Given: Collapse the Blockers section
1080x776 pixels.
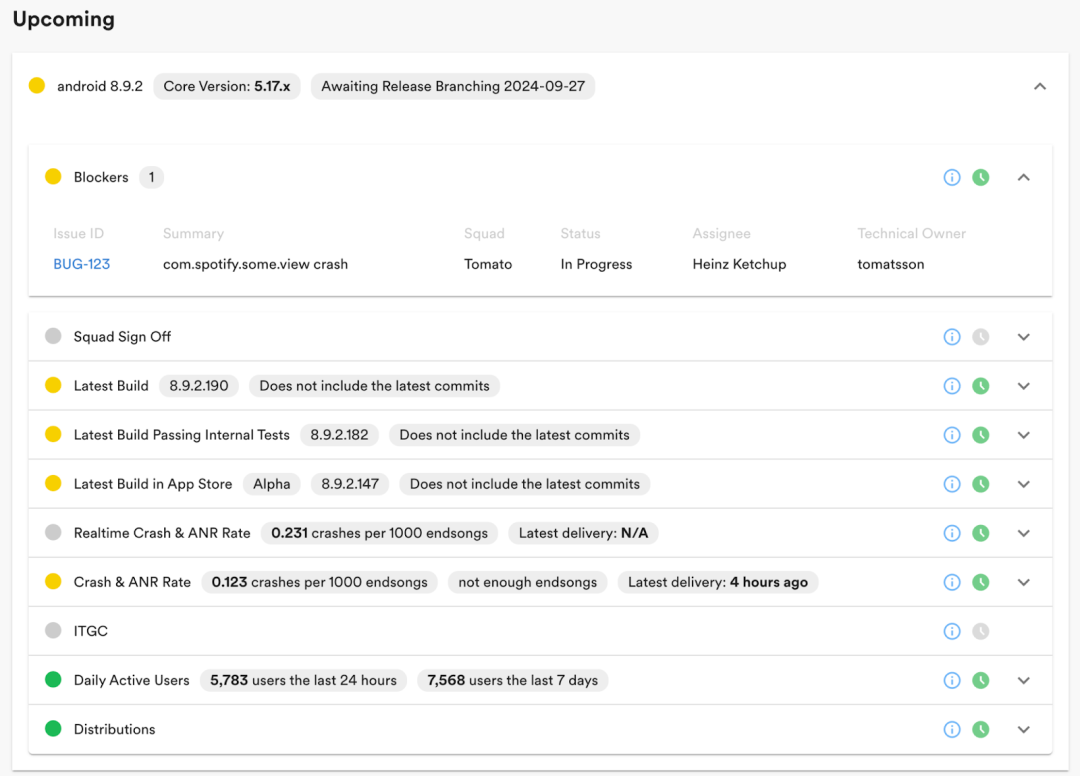Looking at the screenshot, I should pyautogui.click(x=1024, y=178).
